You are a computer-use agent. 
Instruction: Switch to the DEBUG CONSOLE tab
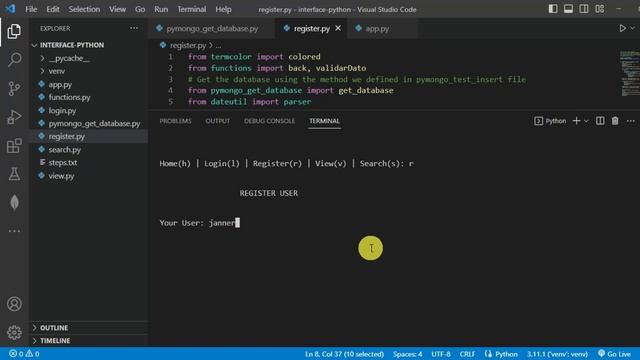(x=269, y=121)
